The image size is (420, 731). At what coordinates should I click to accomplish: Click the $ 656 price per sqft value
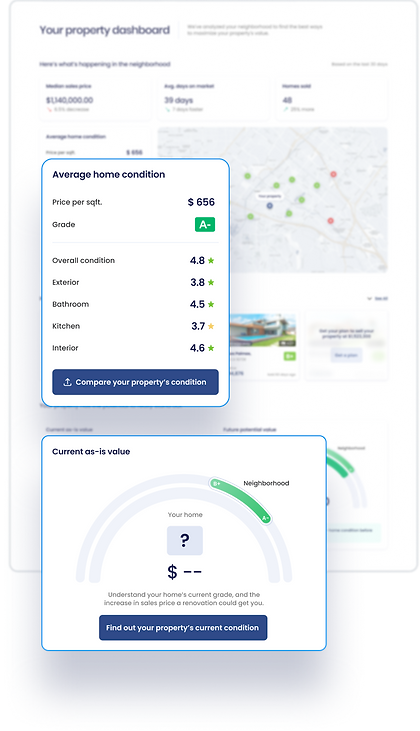pyautogui.click(x=201, y=202)
